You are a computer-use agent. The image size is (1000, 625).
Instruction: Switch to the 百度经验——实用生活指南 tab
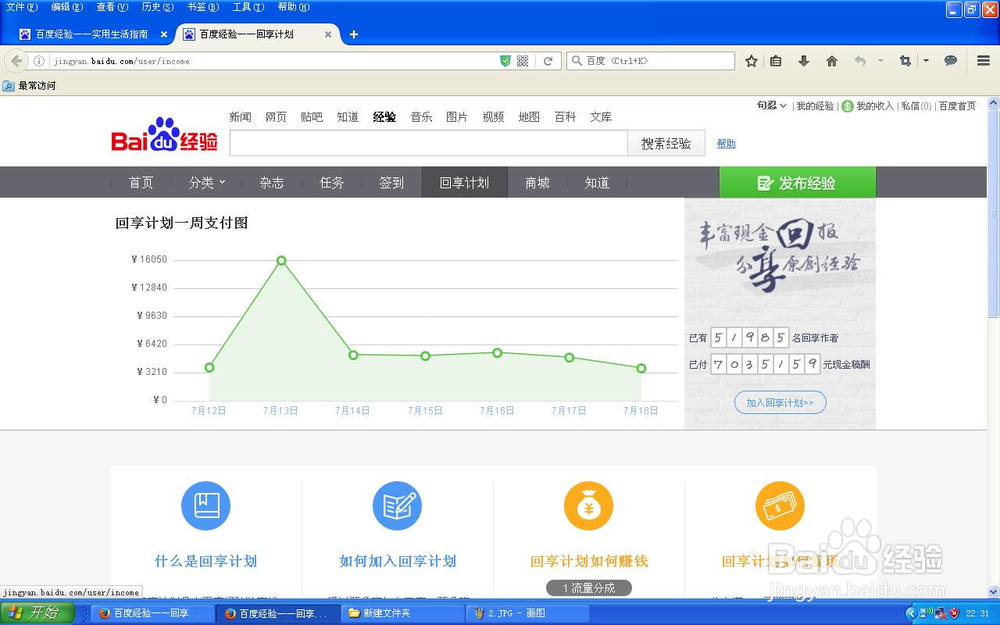(91, 34)
